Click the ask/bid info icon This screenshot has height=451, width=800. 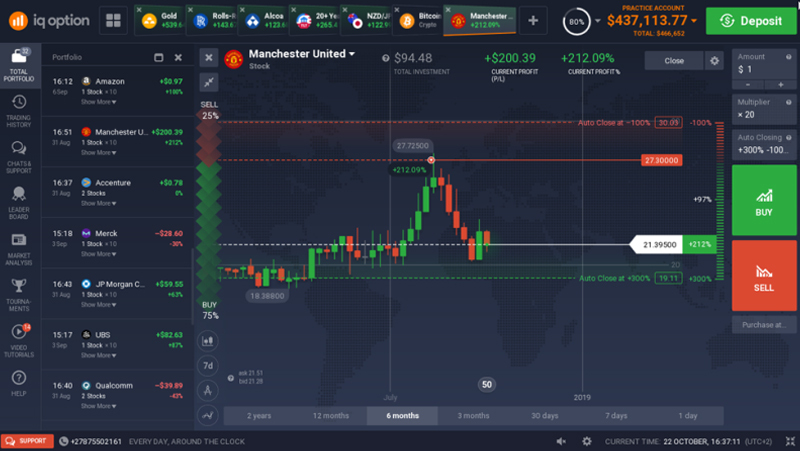coord(231,378)
